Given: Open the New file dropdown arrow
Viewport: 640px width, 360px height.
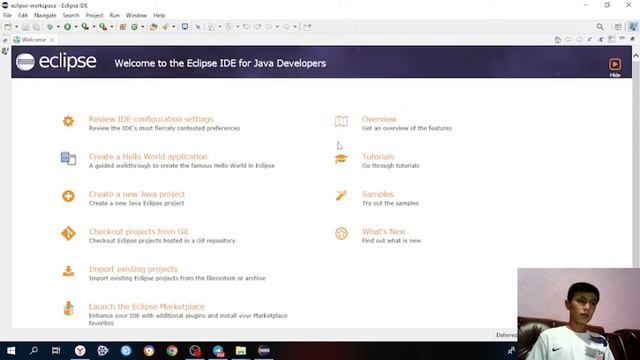Looking at the screenshot, I should click(16, 27).
